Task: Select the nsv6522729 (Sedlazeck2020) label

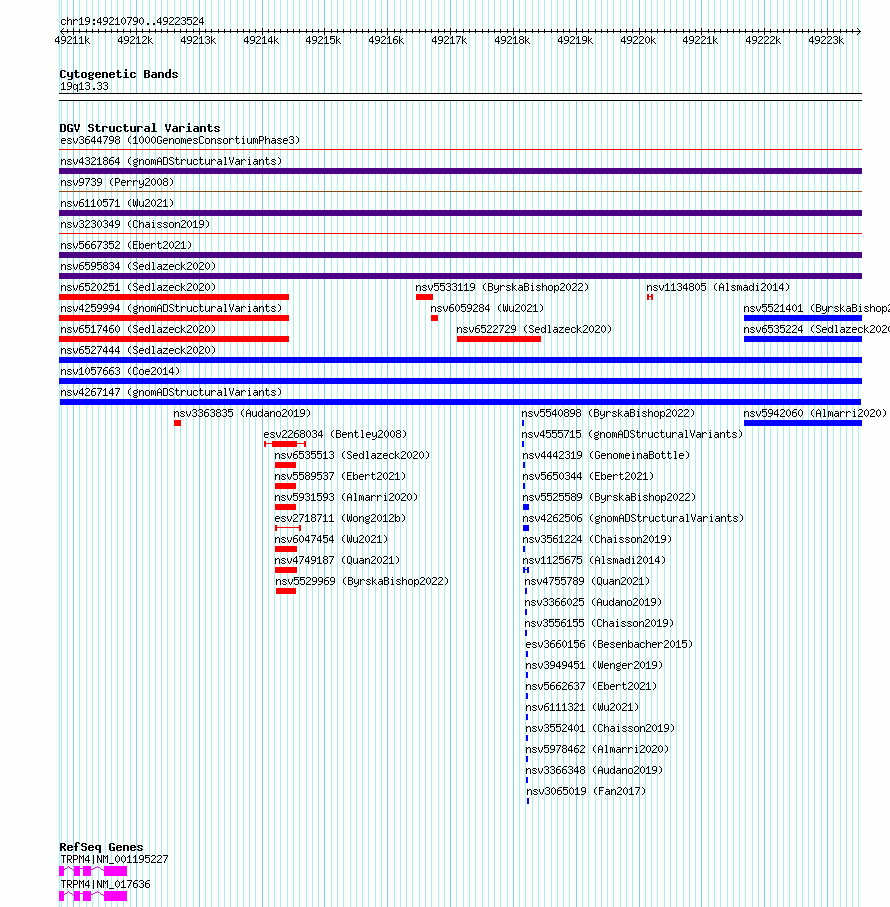Action: [x=534, y=329]
